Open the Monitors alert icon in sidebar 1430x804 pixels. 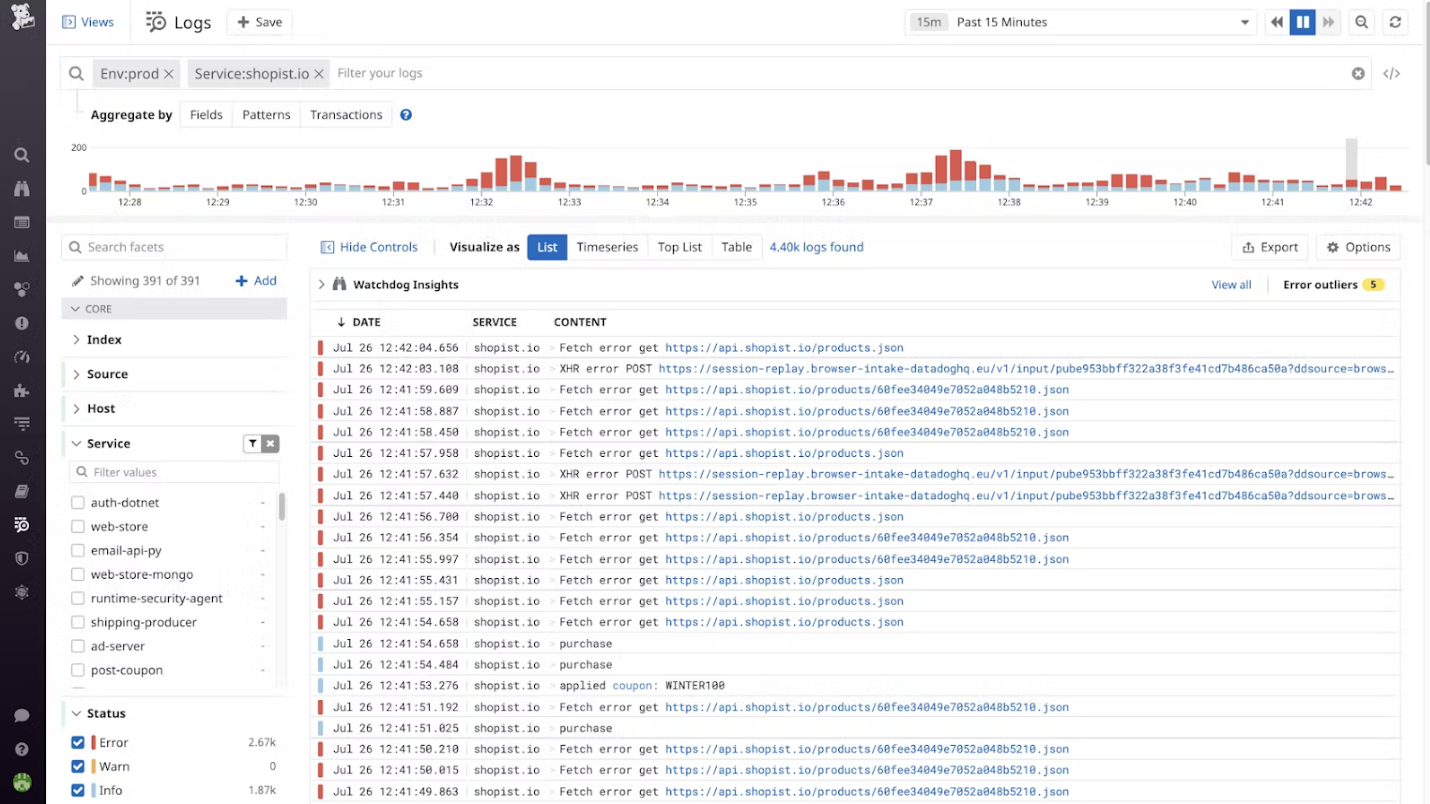[x=21, y=322]
